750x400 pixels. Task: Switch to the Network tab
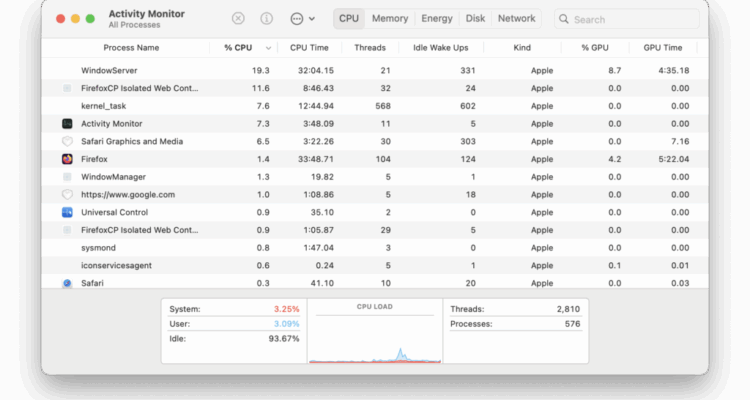517,19
